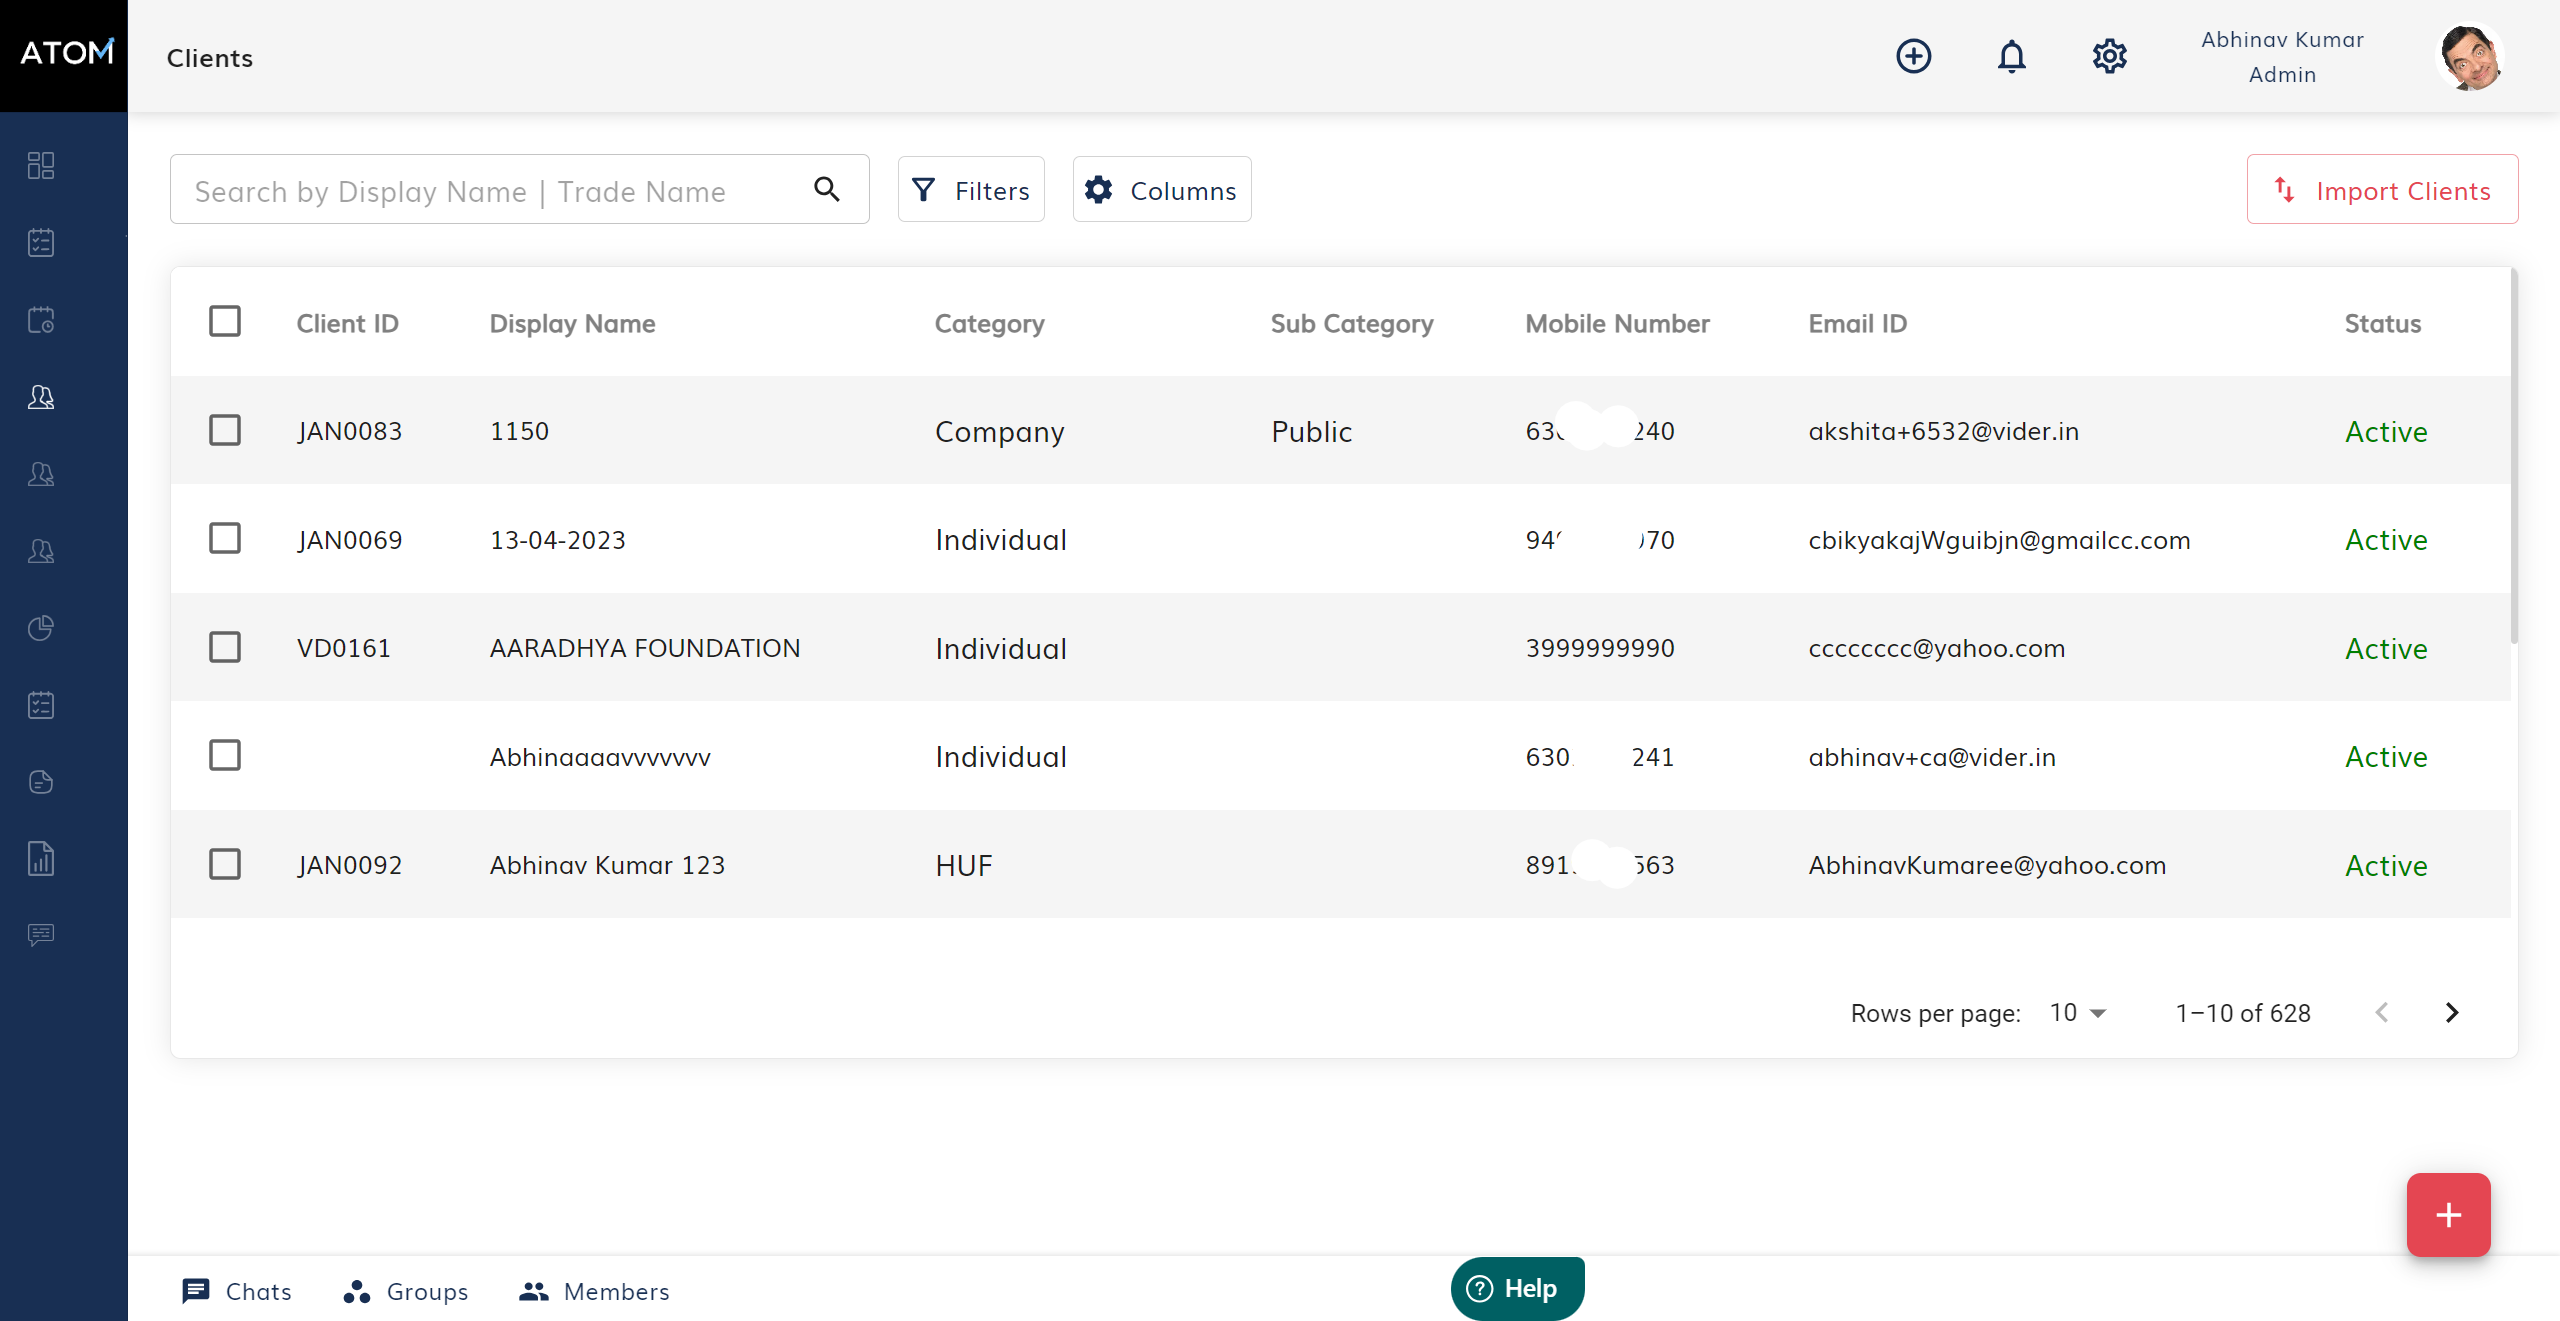Open the Columns selector
2560x1321 pixels.
1161,189
